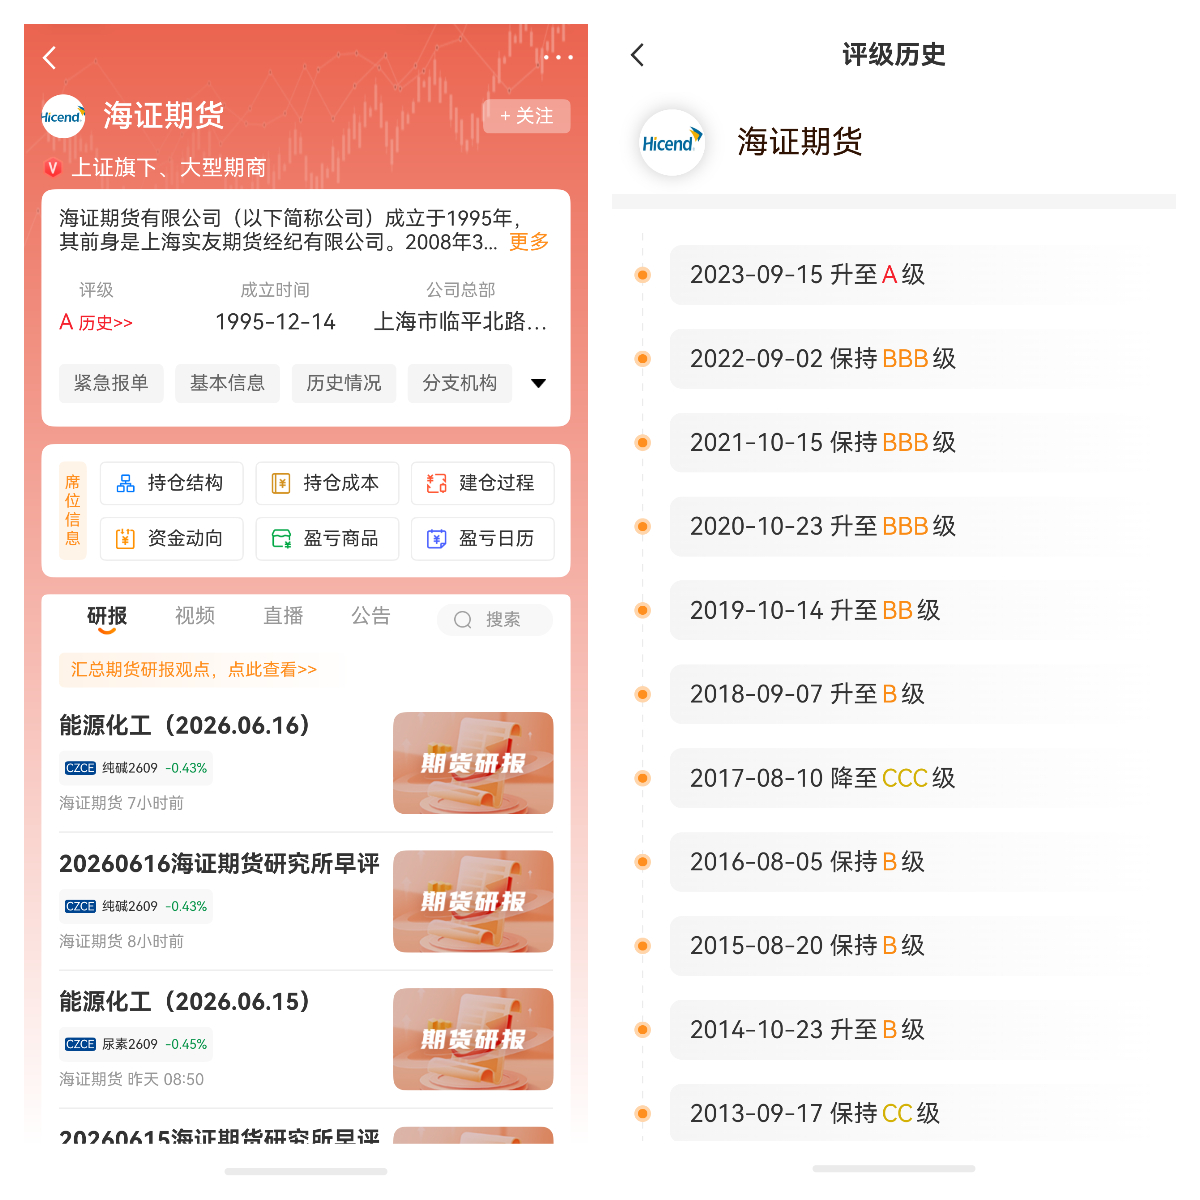Viewport: 1200px width, 1200px height.
Task: Open report 20260616海证期货研究所早评
Action: pos(219,864)
